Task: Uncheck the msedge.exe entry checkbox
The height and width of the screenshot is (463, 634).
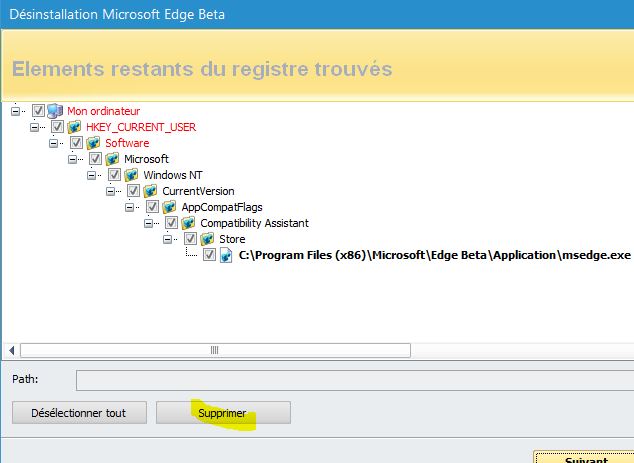Action: 209,254
